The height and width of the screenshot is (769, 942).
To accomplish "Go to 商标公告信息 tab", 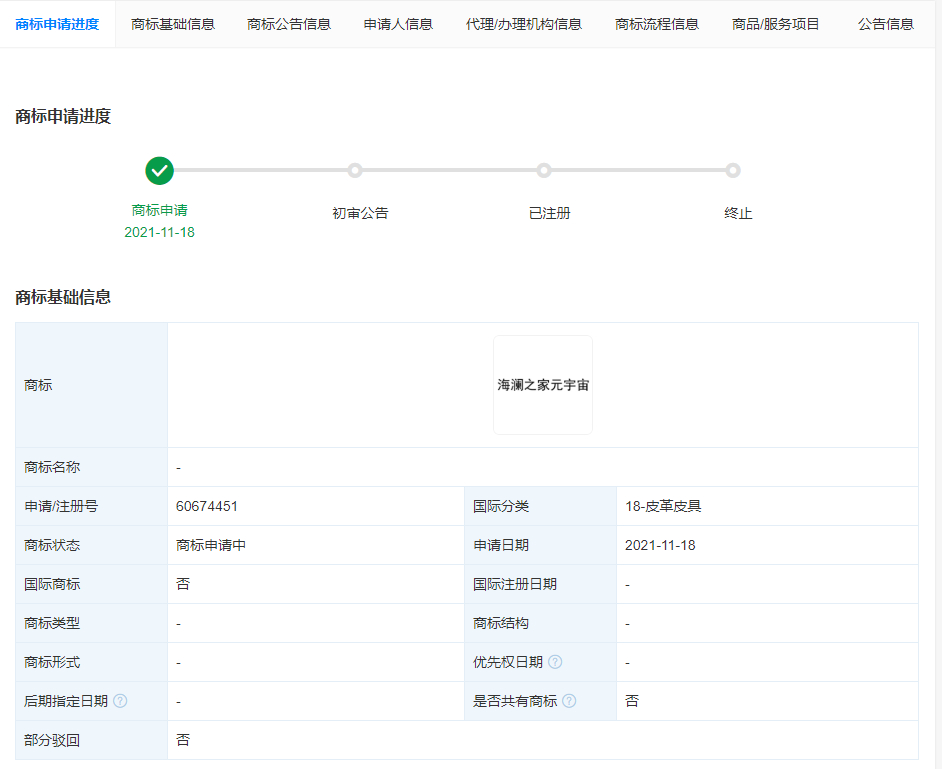I will coord(289,24).
